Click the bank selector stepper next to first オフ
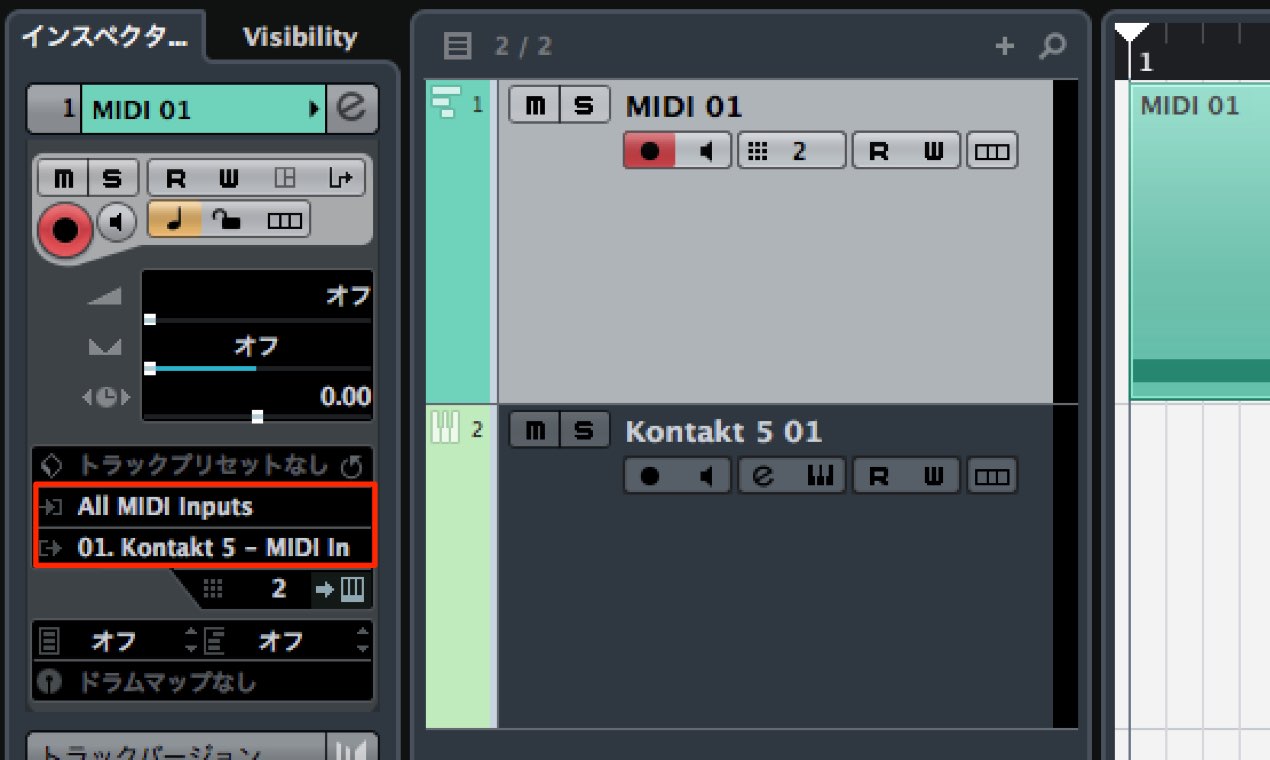This screenshot has height=760, width=1270. 192,641
